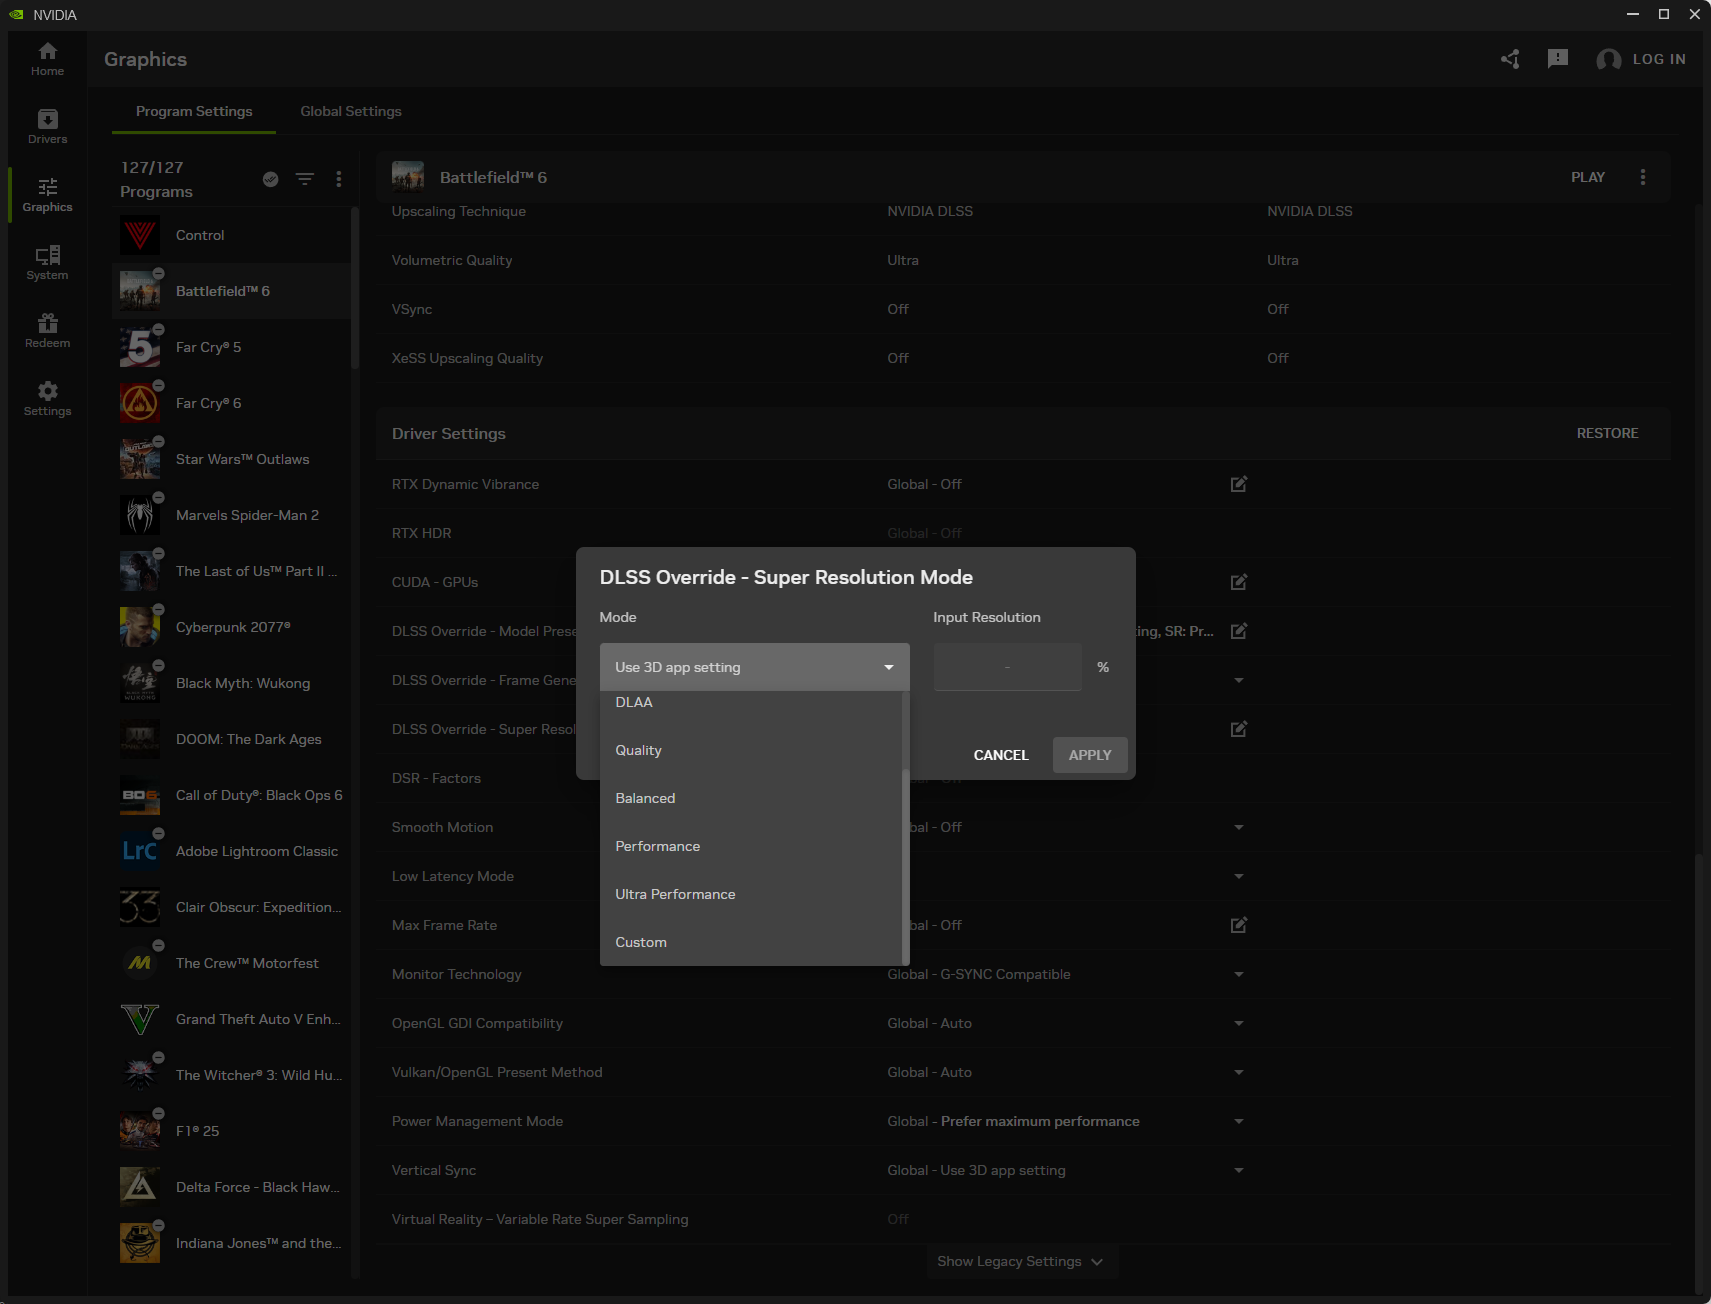
Task: Expand the Mode dropdown in DLSS dialog
Action: point(754,667)
